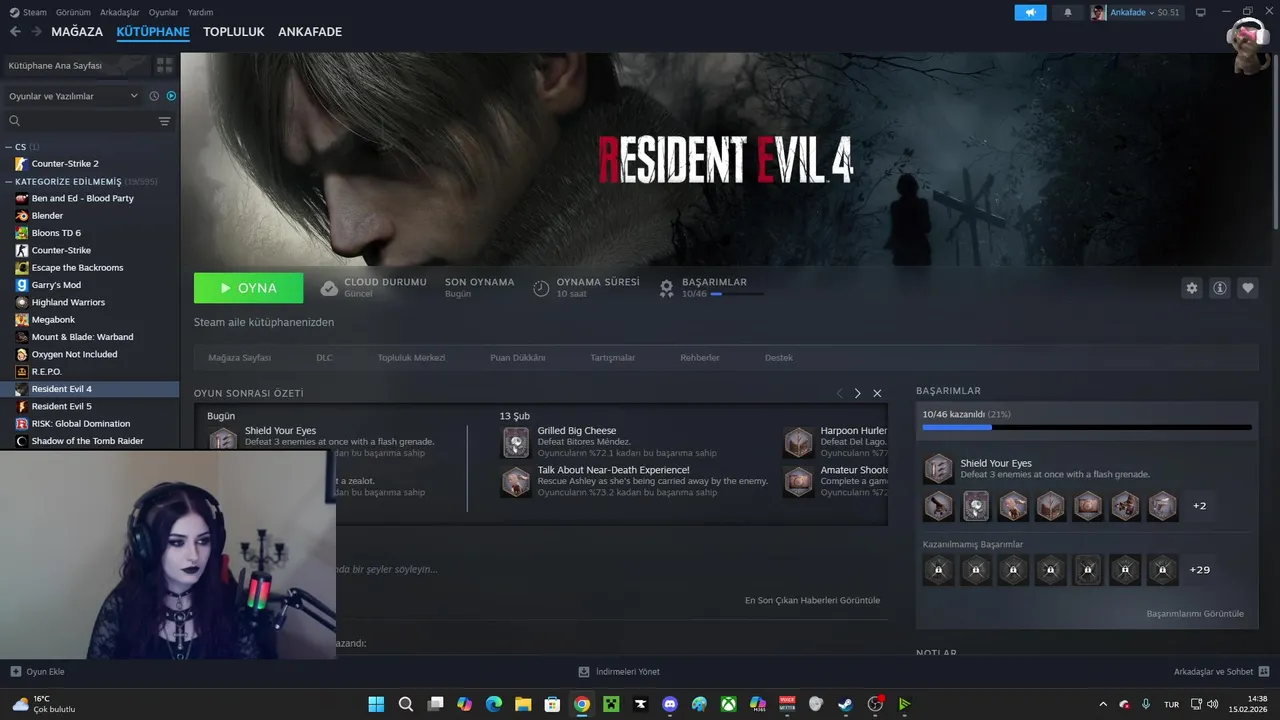1280x720 pixels.
Task: Select Bloons TD 6 in library
Action: (x=90, y=233)
